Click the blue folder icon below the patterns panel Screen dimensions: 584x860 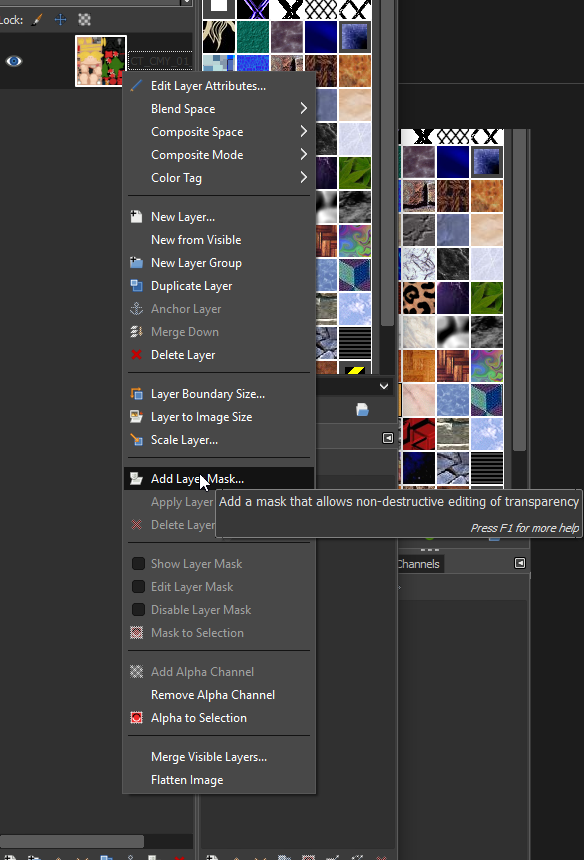362,410
